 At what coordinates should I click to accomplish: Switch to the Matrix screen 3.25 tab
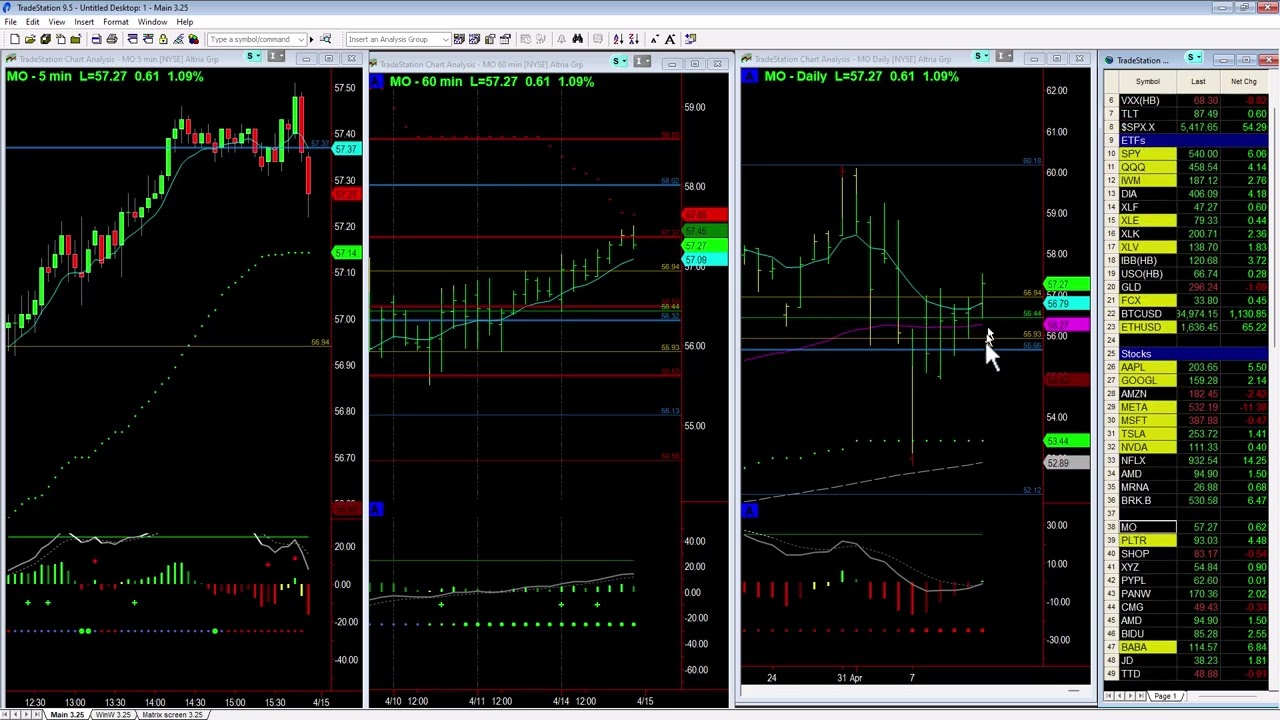172,715
